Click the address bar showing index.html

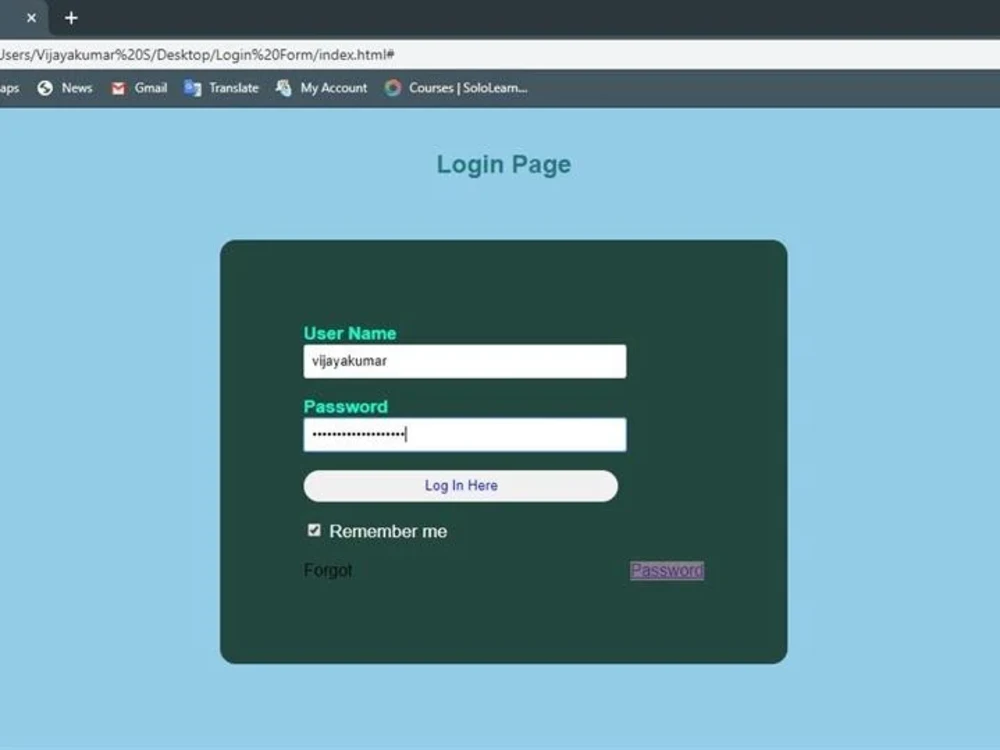pos(200,55)
